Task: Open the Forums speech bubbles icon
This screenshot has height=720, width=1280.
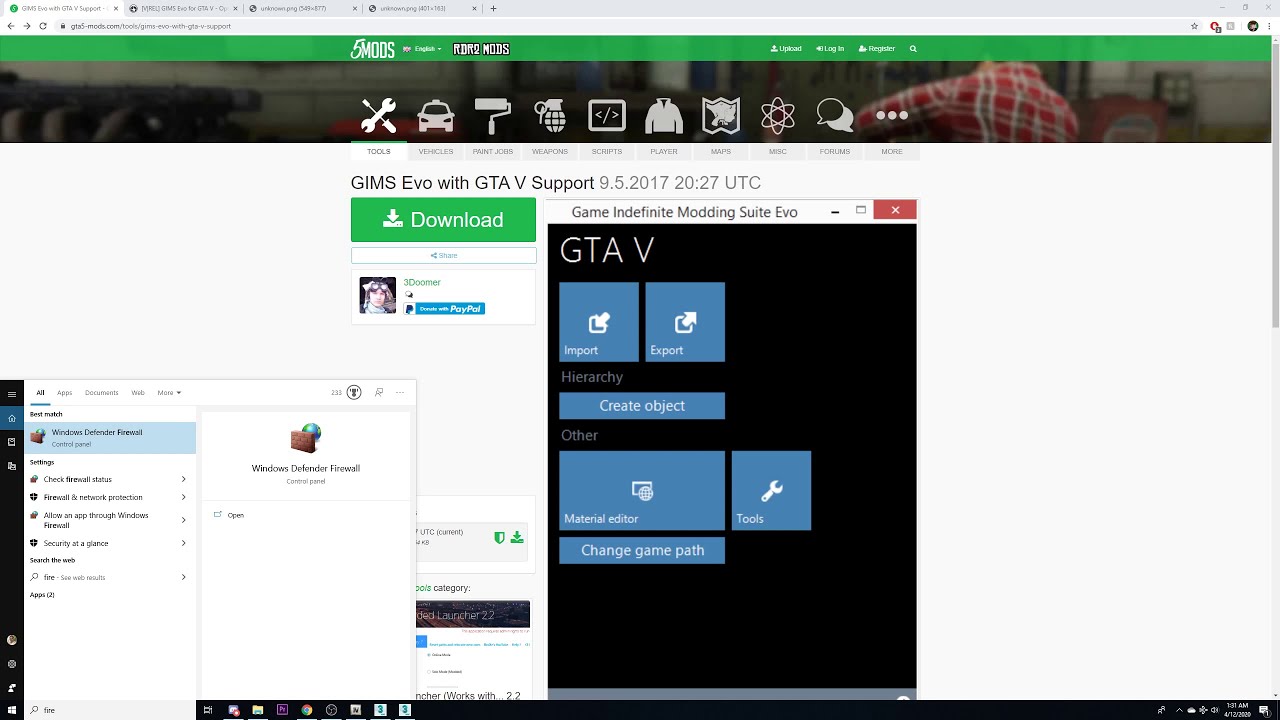Action: [x=835, y=116]
